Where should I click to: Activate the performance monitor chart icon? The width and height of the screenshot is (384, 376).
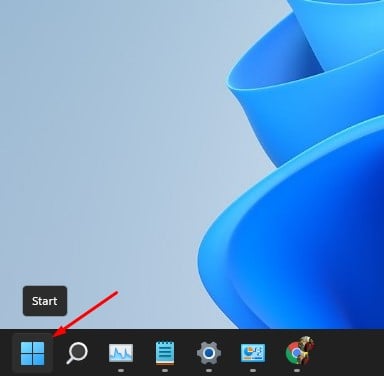121,353
